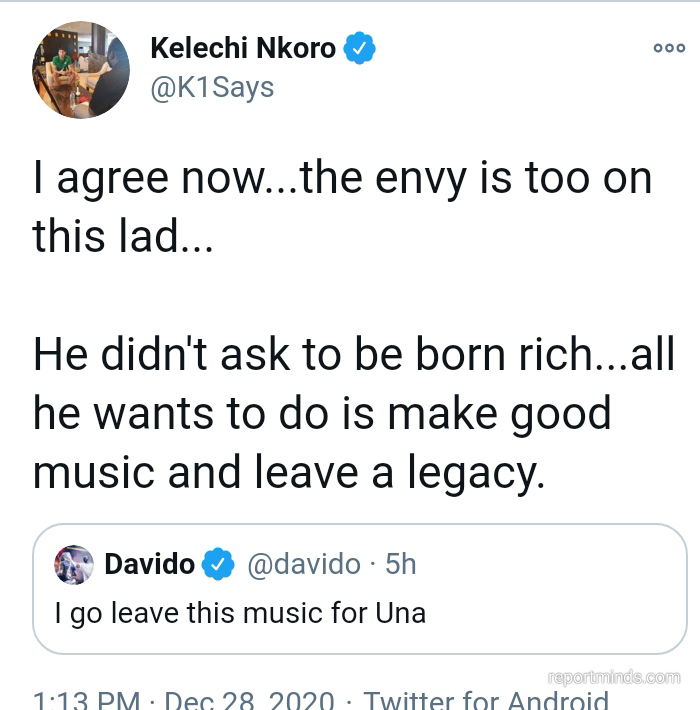Image resolution: width=700 pixels, height=710 pixels.
Task: Click the phrase "this lad..." in the tweet
Action: click(x=122, y=236)
